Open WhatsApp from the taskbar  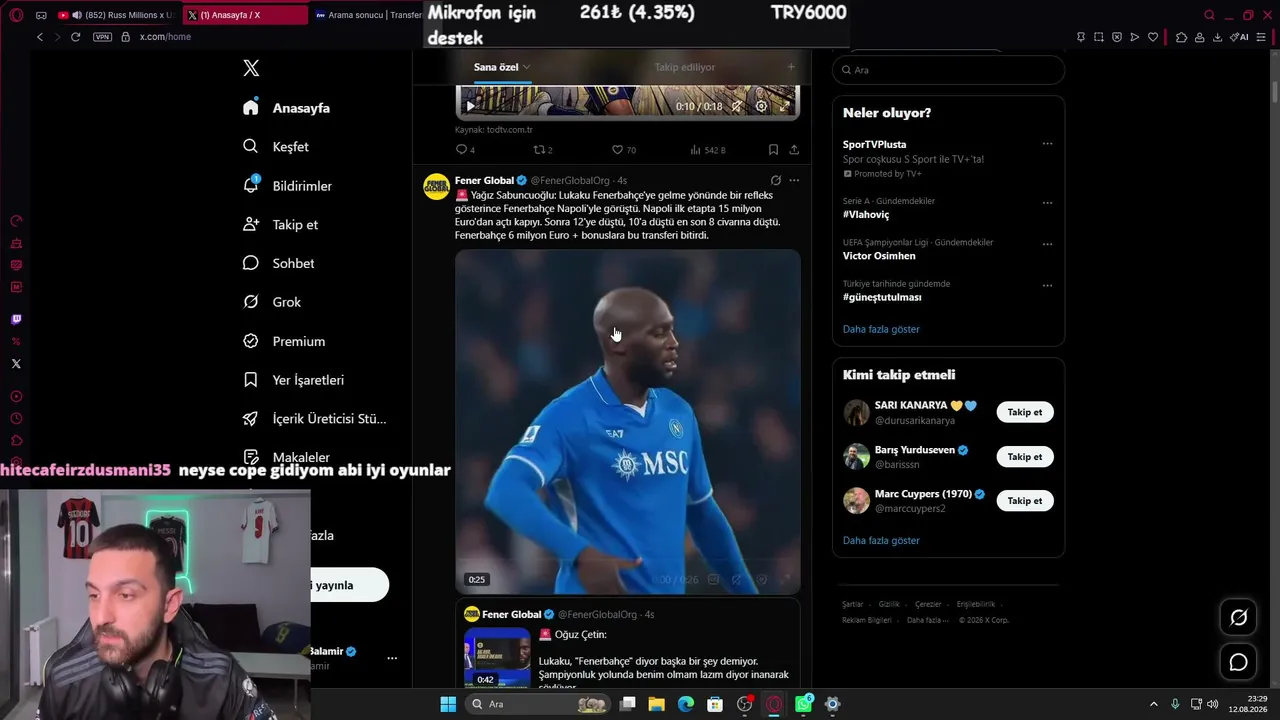pos(804,704)
